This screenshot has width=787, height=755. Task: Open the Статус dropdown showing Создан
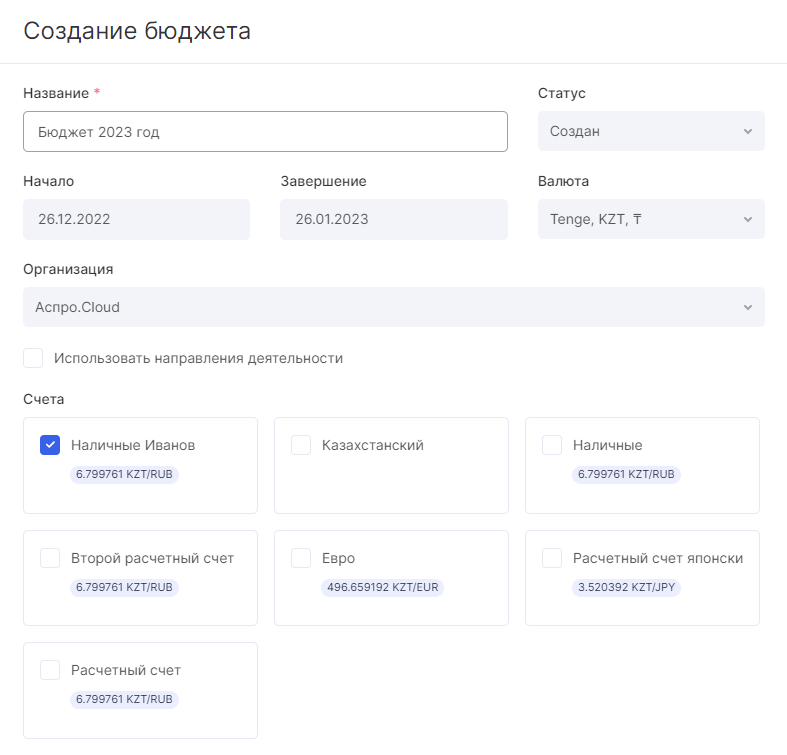(x=651, y=131)
